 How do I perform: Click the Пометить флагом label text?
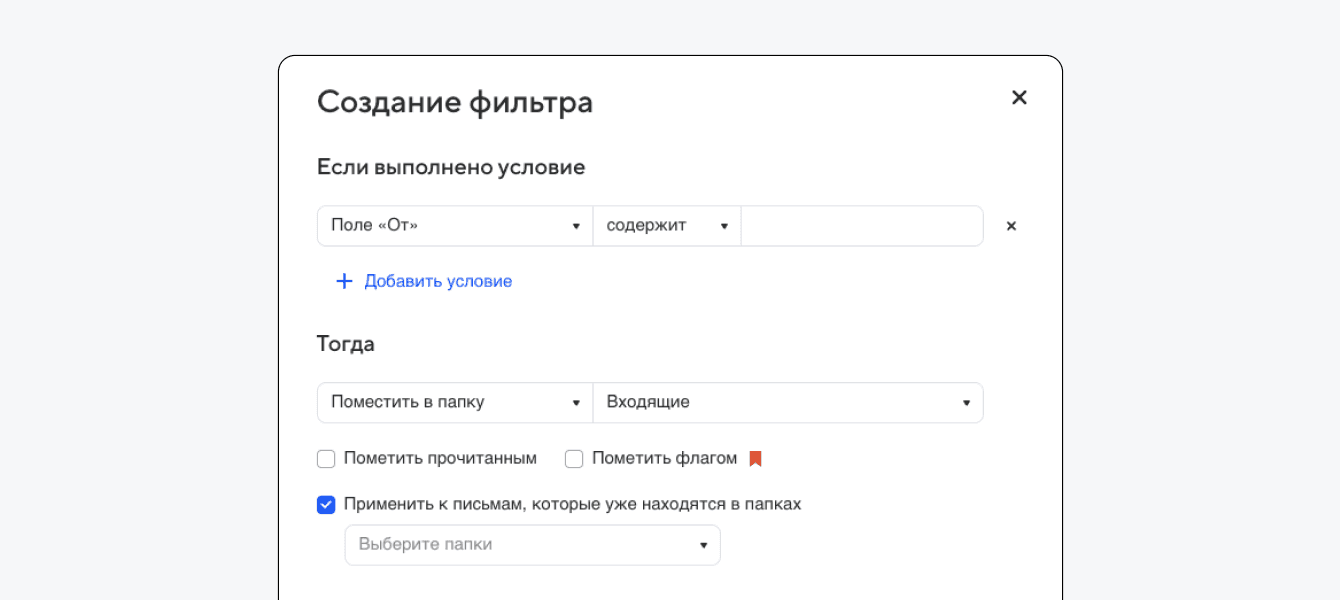664,459
